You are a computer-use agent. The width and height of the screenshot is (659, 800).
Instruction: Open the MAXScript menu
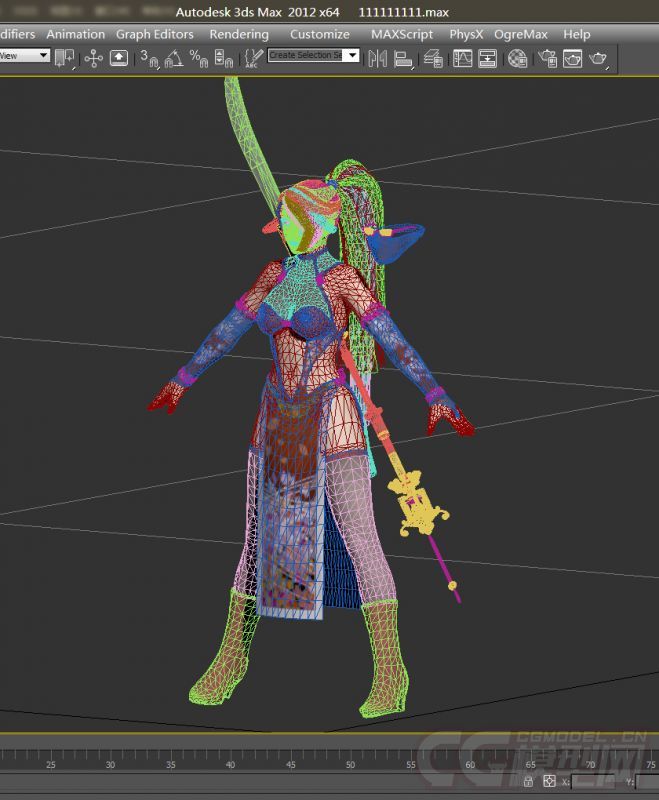pyautogui.click(x=402, y=34)
